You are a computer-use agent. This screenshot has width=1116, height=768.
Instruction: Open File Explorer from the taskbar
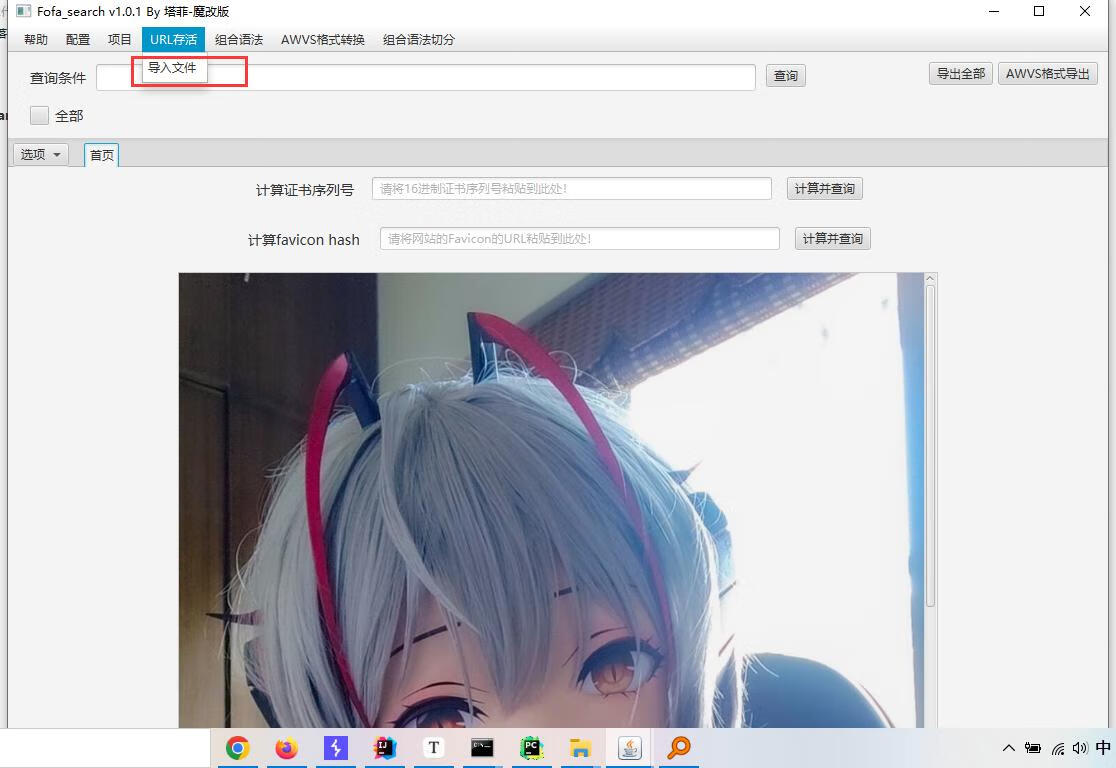pos(580,748)
